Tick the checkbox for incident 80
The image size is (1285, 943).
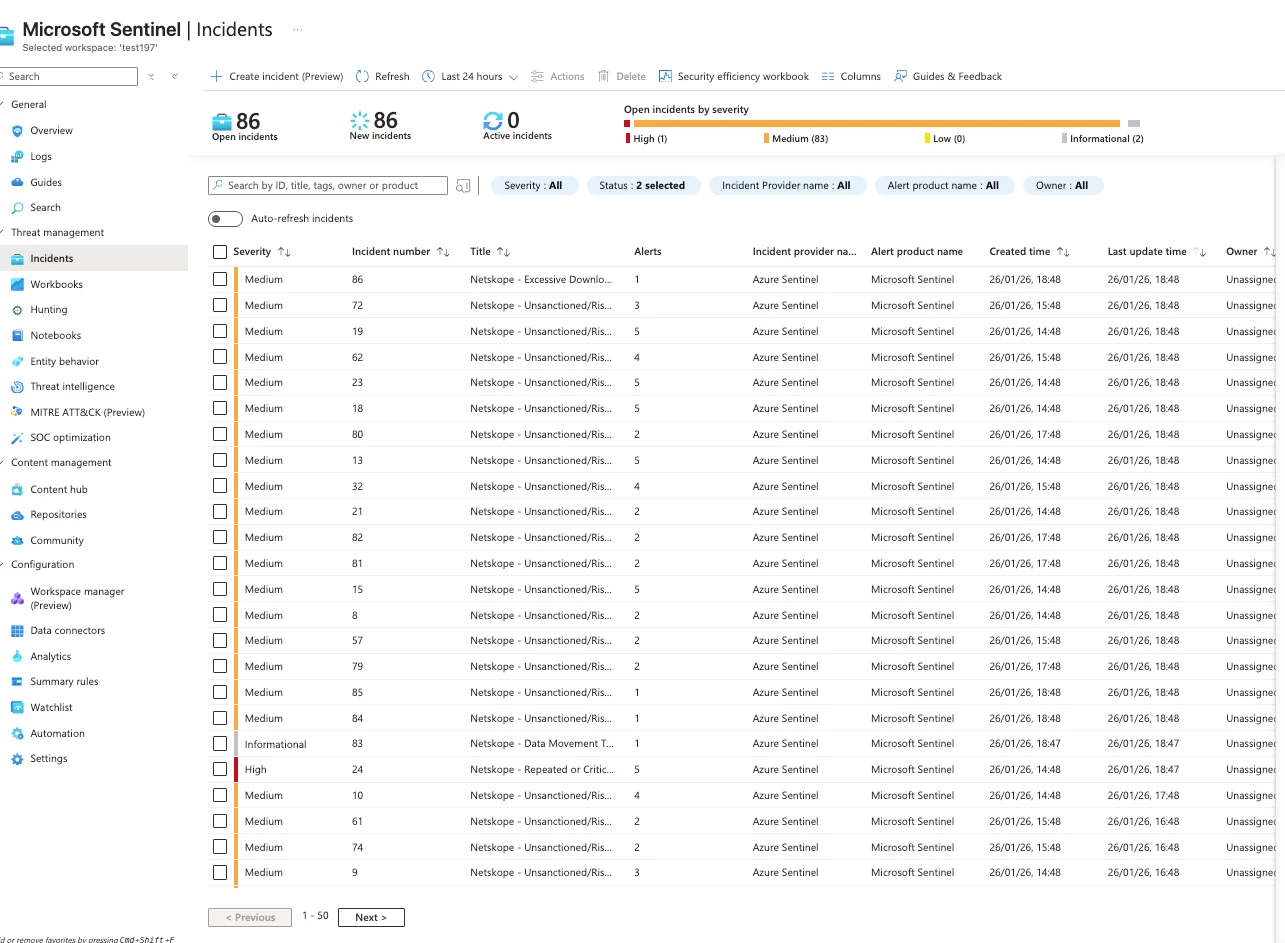pos(220,434)
